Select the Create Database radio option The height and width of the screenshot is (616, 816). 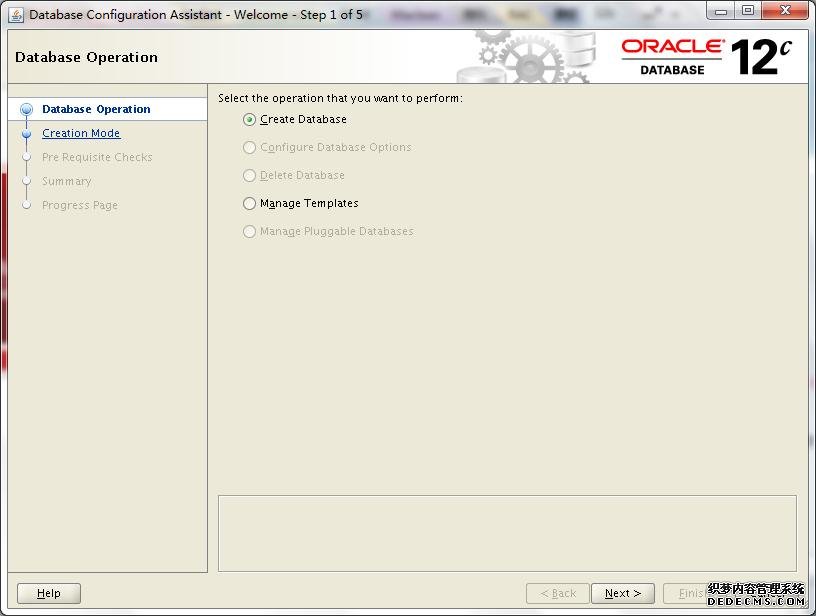click(x=250, y=119)
